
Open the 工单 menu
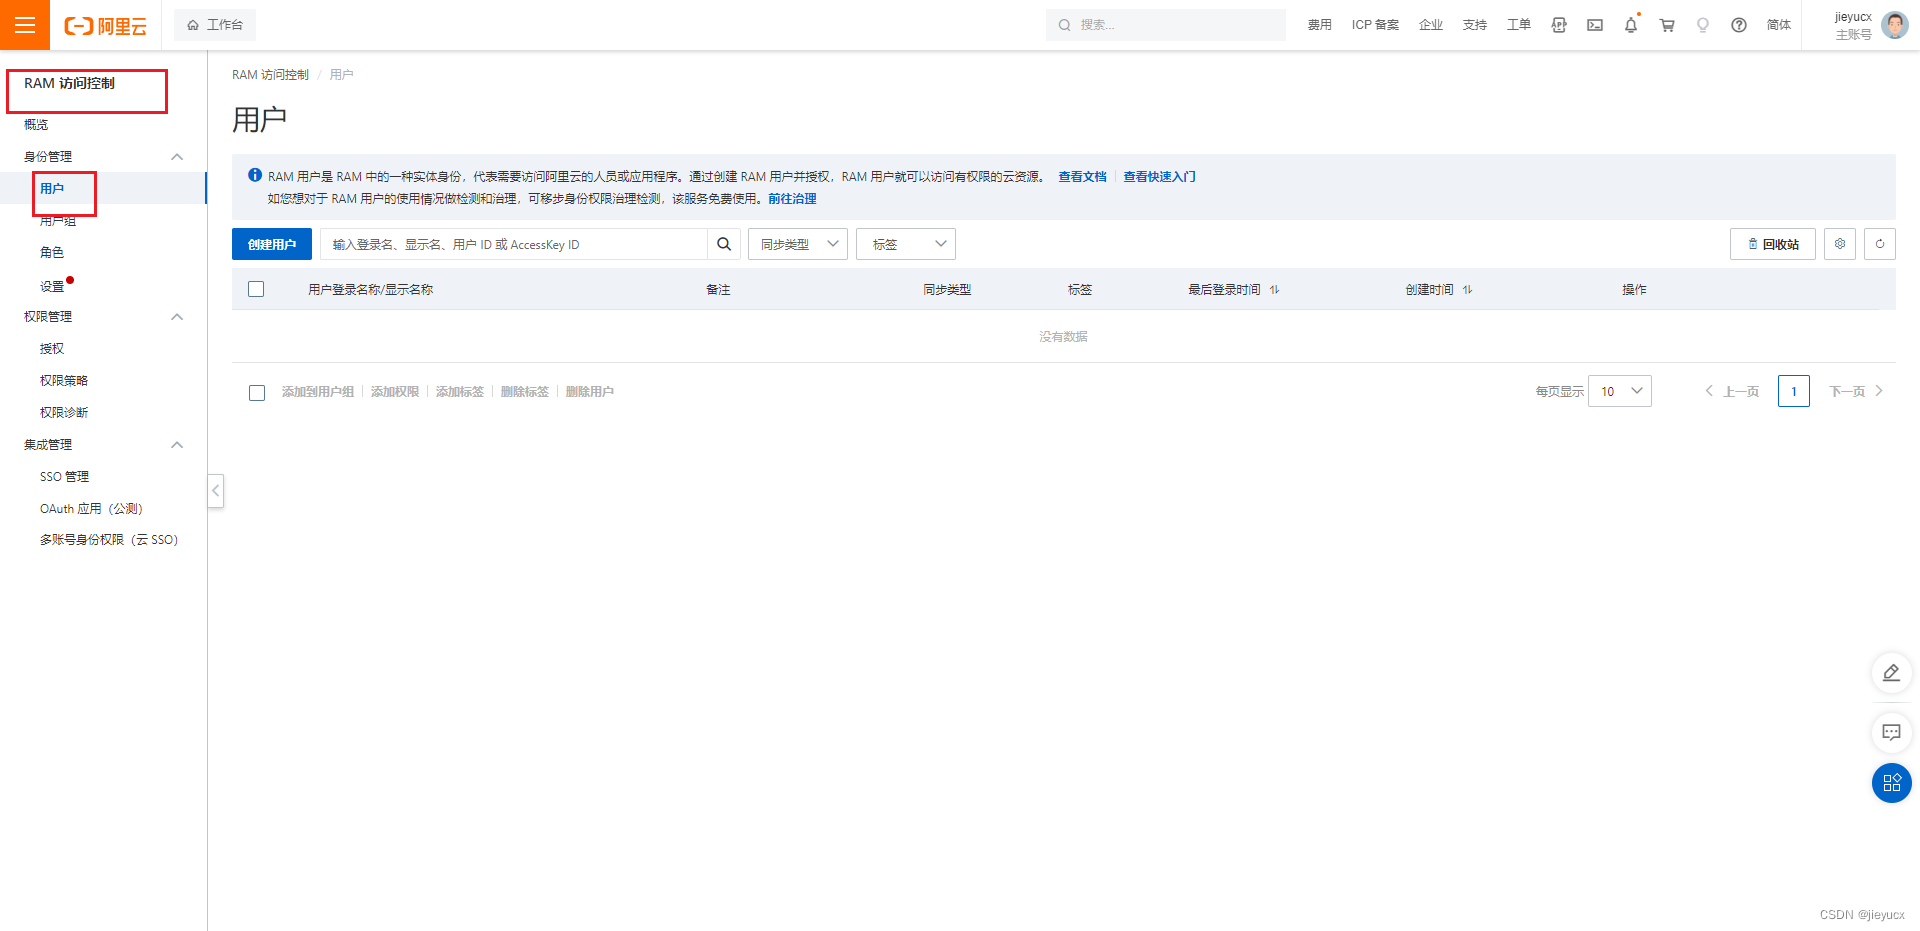(1519, 25)
